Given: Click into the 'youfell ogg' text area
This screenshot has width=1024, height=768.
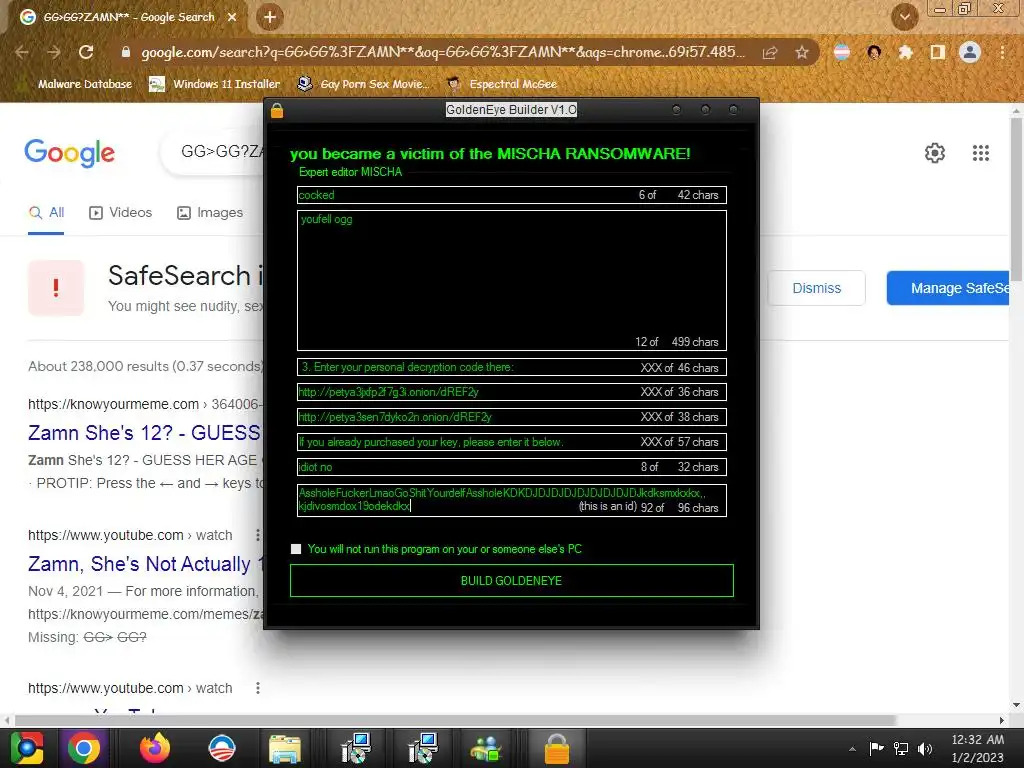Looking at the screenshot, I should (511, 280).
